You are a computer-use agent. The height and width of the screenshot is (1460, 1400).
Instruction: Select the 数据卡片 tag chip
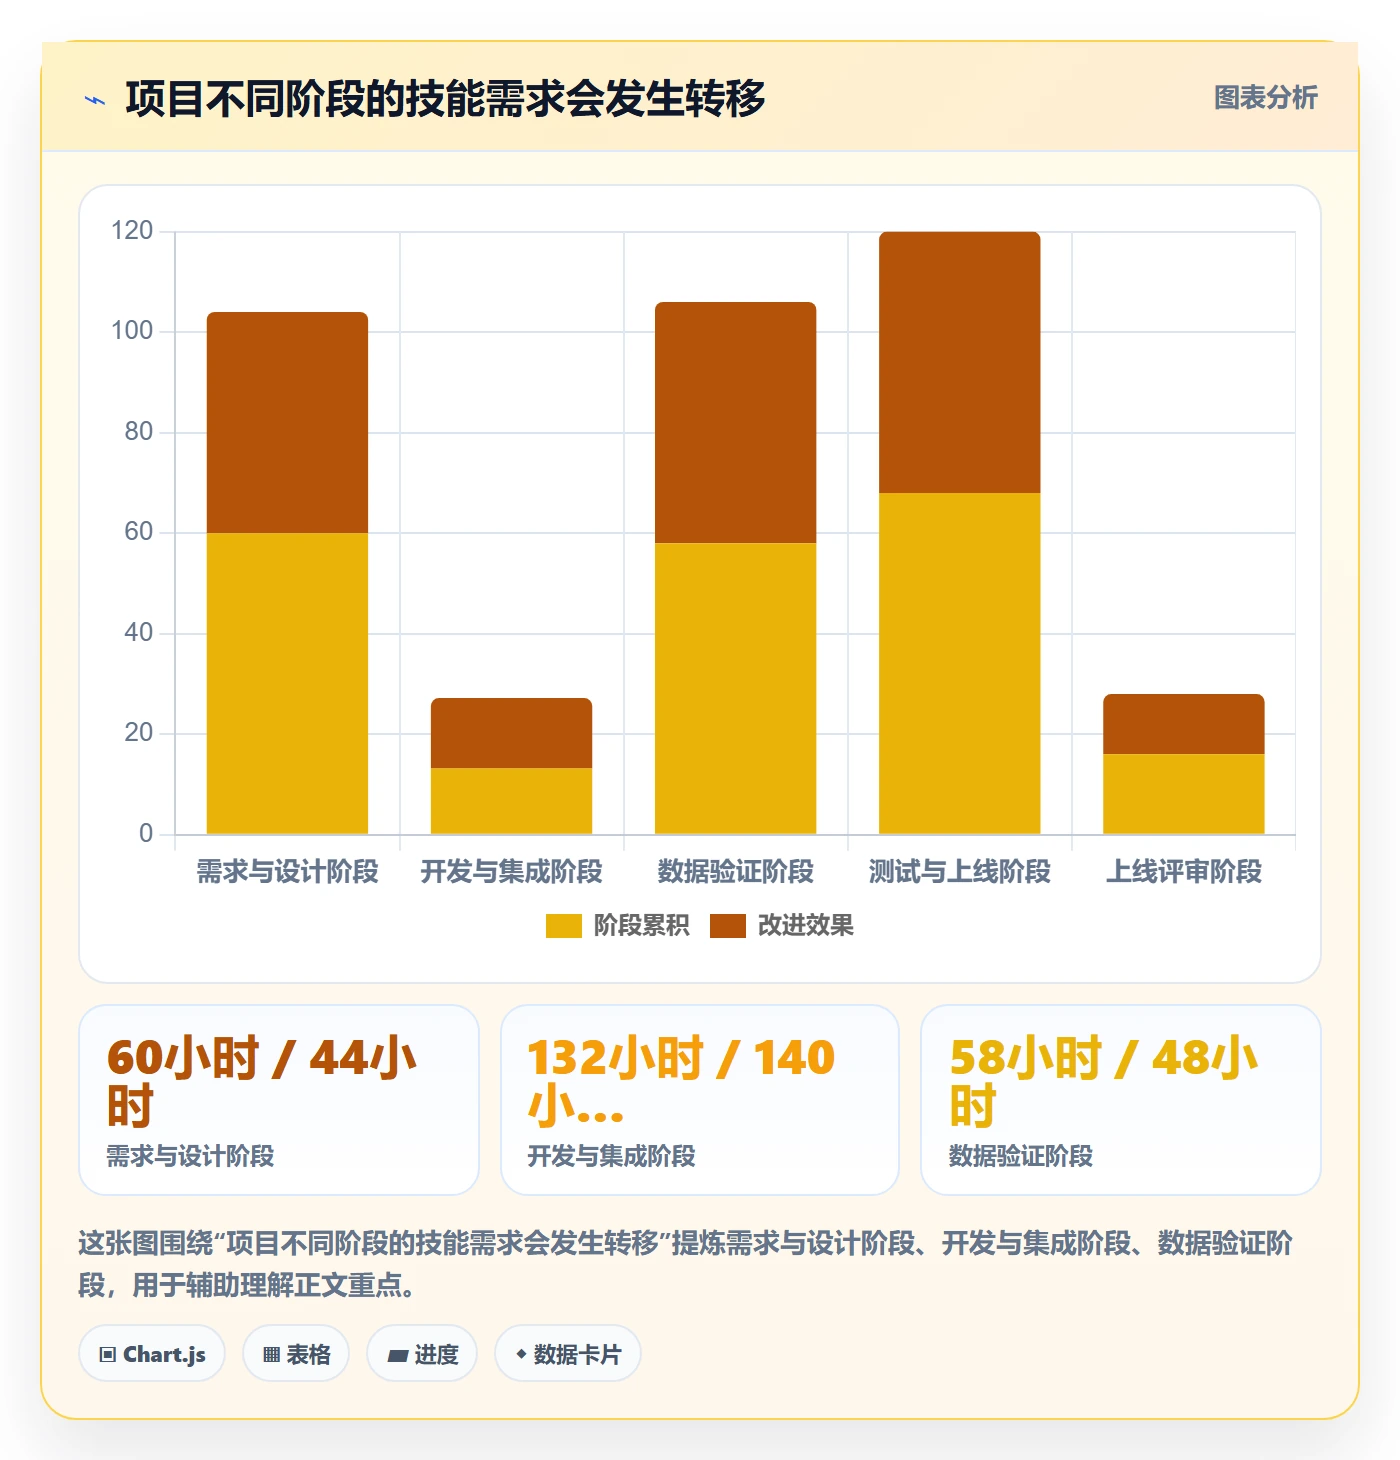568,1354
